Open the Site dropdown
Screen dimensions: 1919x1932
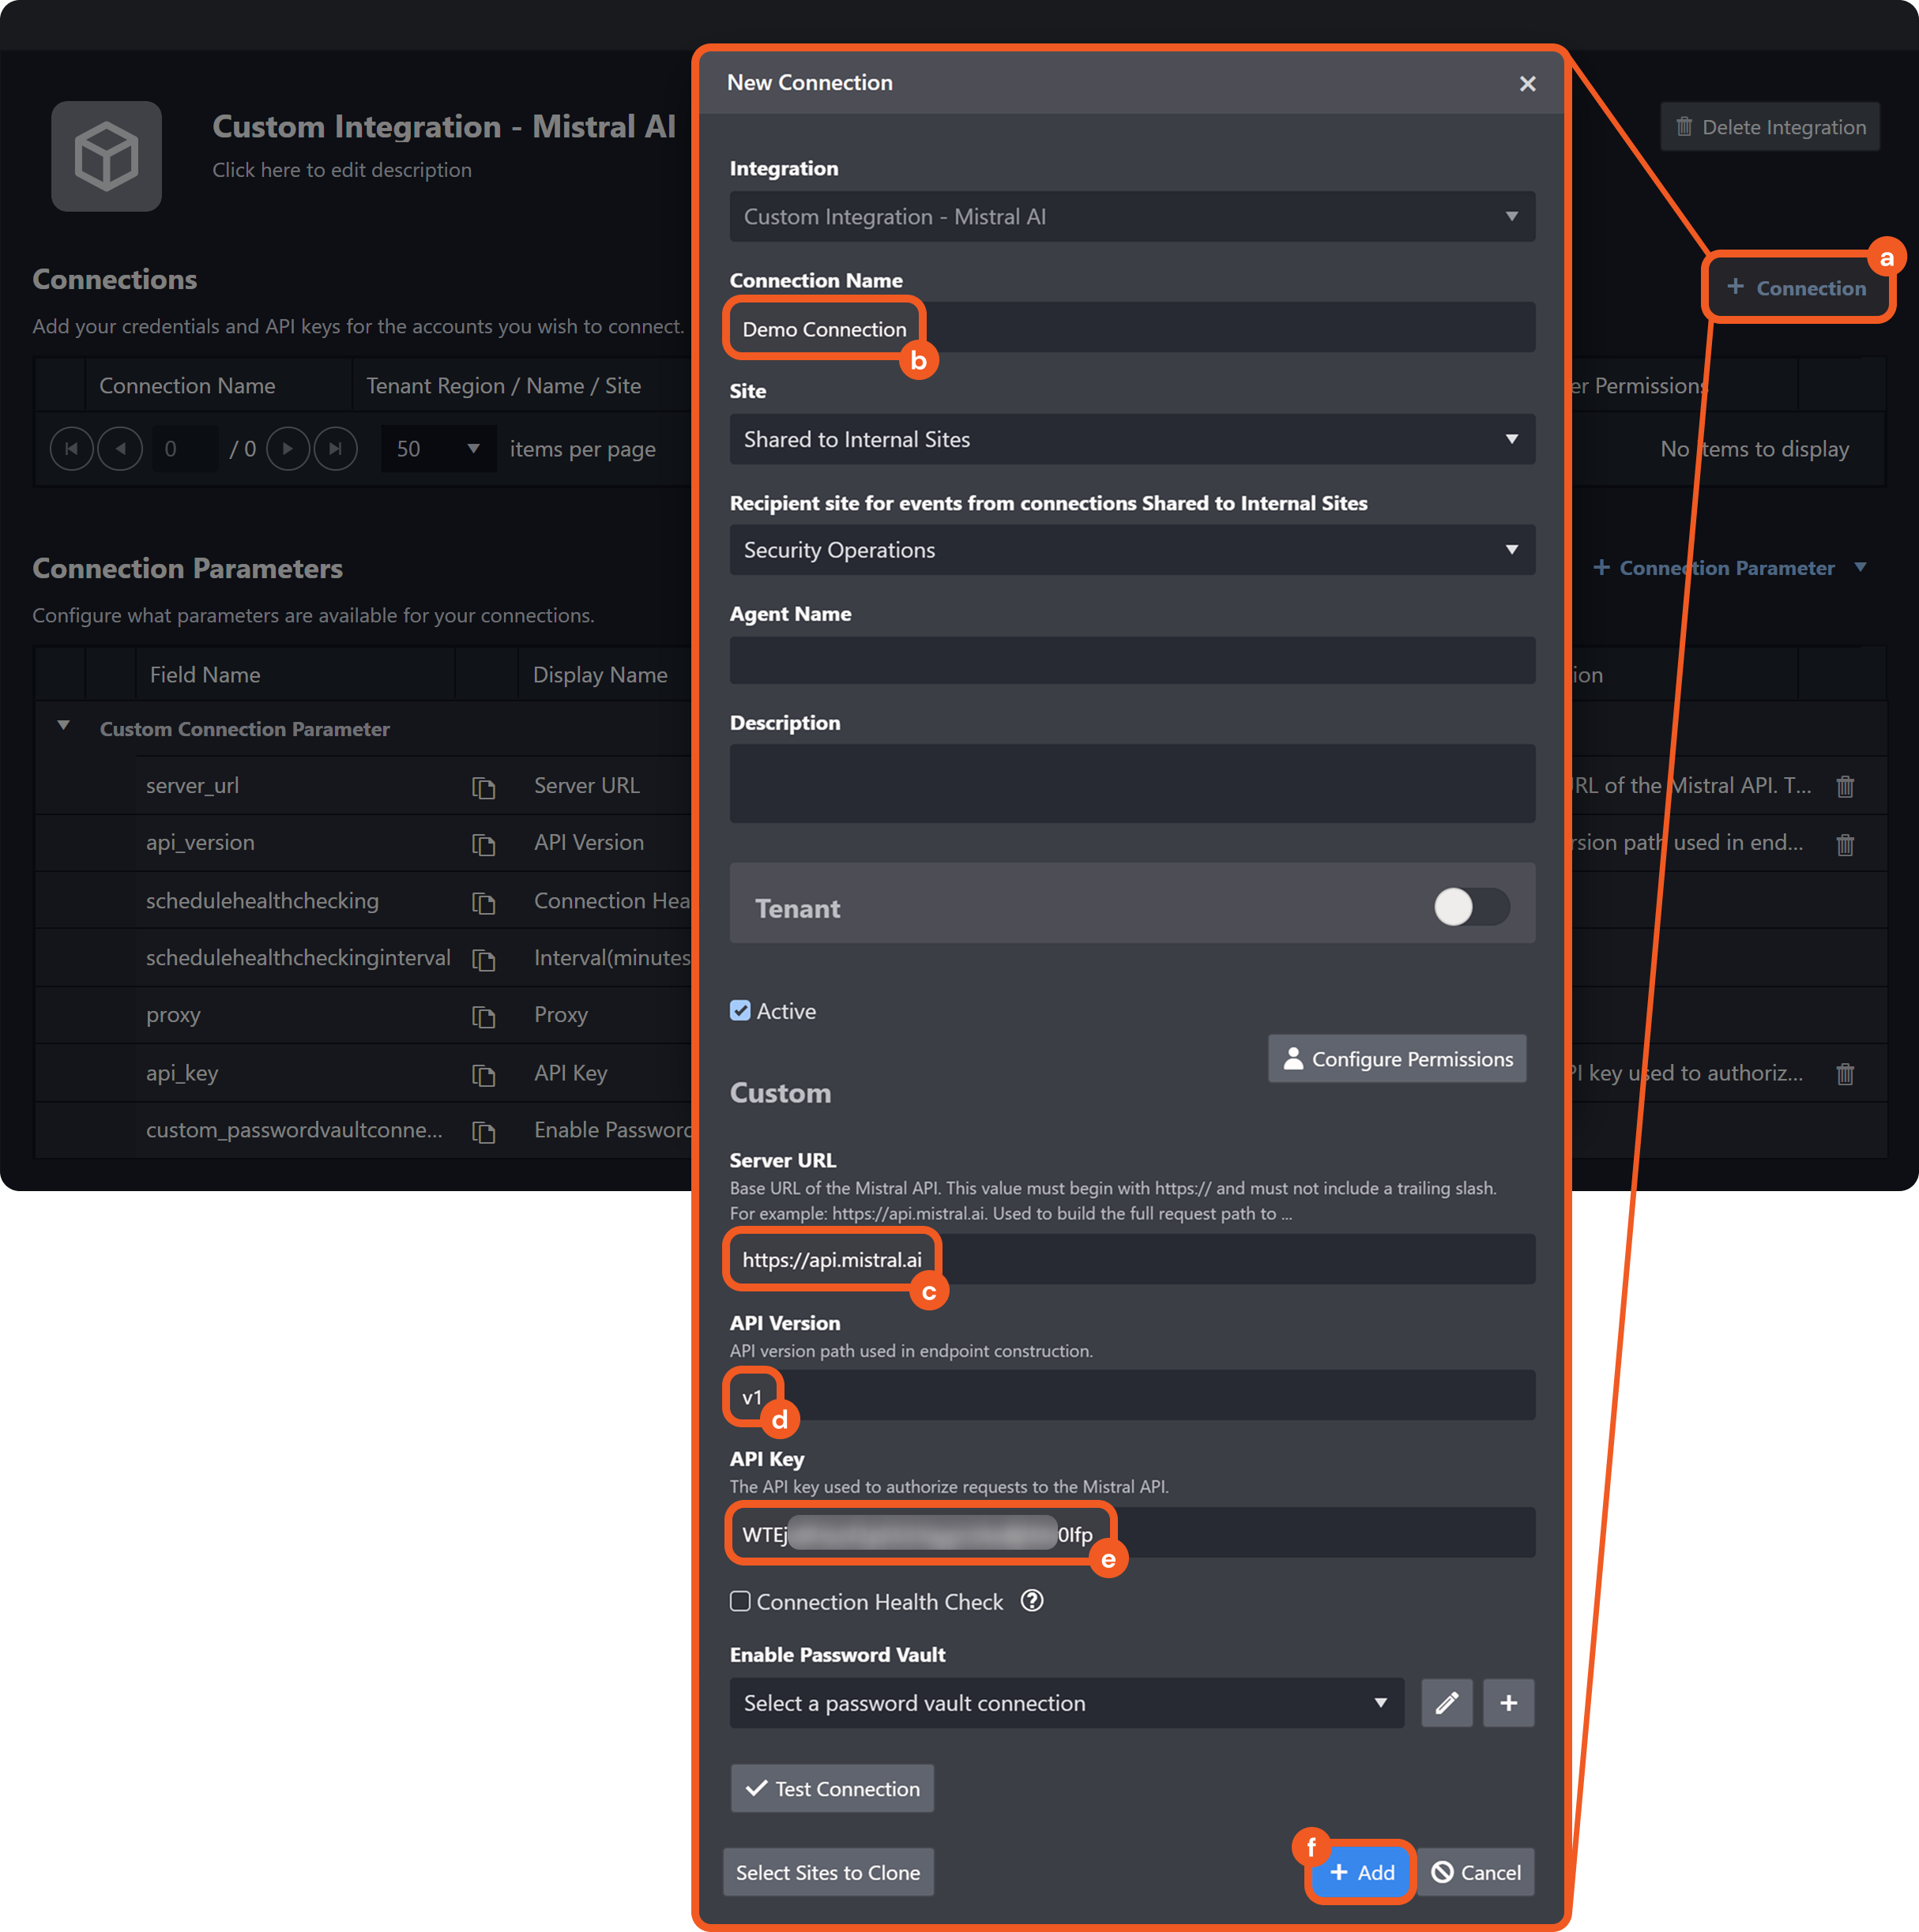pyautogui.click(x=1131, y=439)
